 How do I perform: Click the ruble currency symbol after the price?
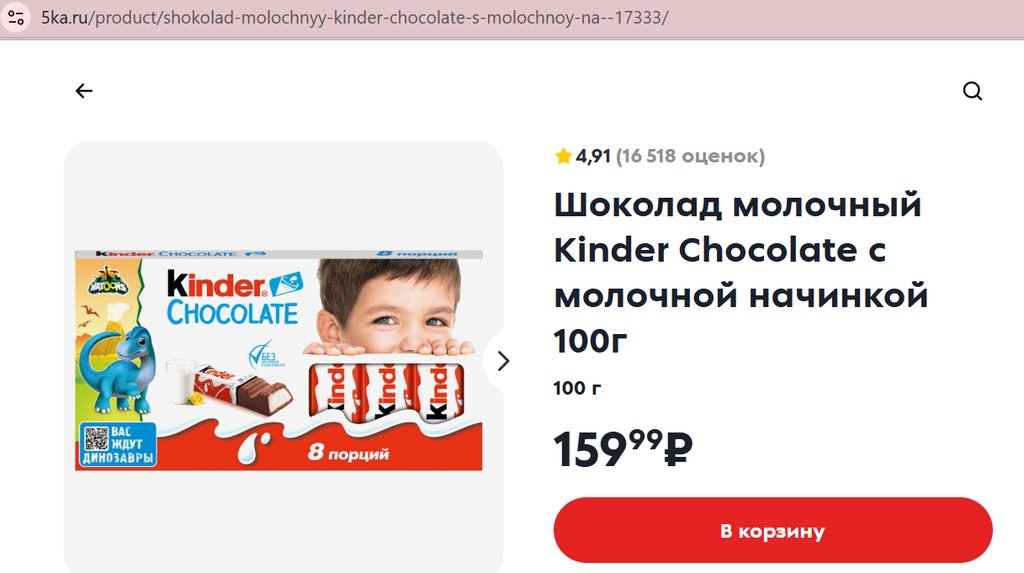pyautogui.click(x=679, y=450)
